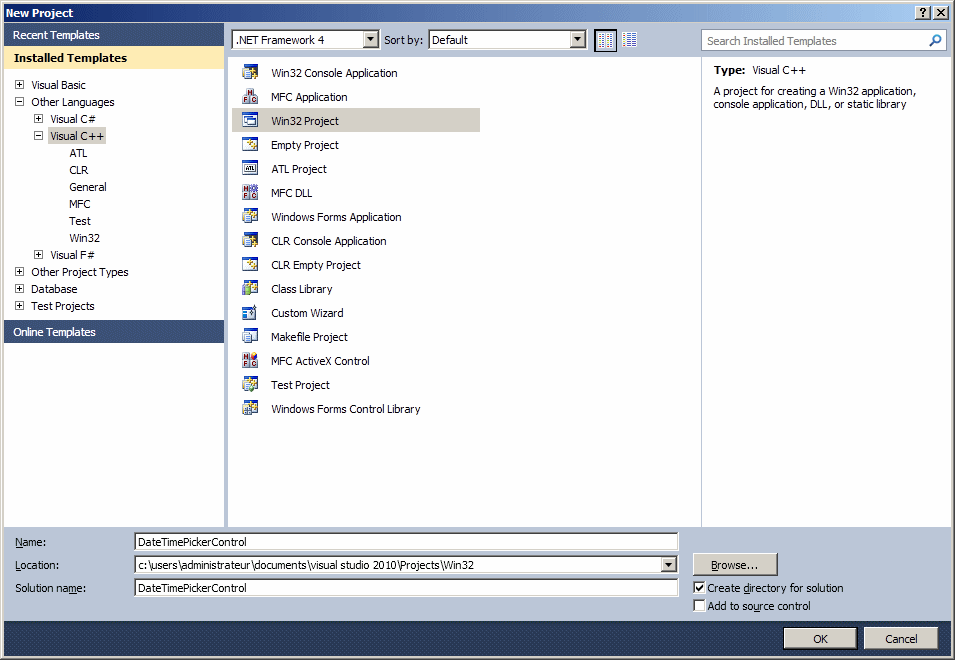Select the MFC ActiveX Control template label
The image size is (955, 660).
click(x=320, y=361)
